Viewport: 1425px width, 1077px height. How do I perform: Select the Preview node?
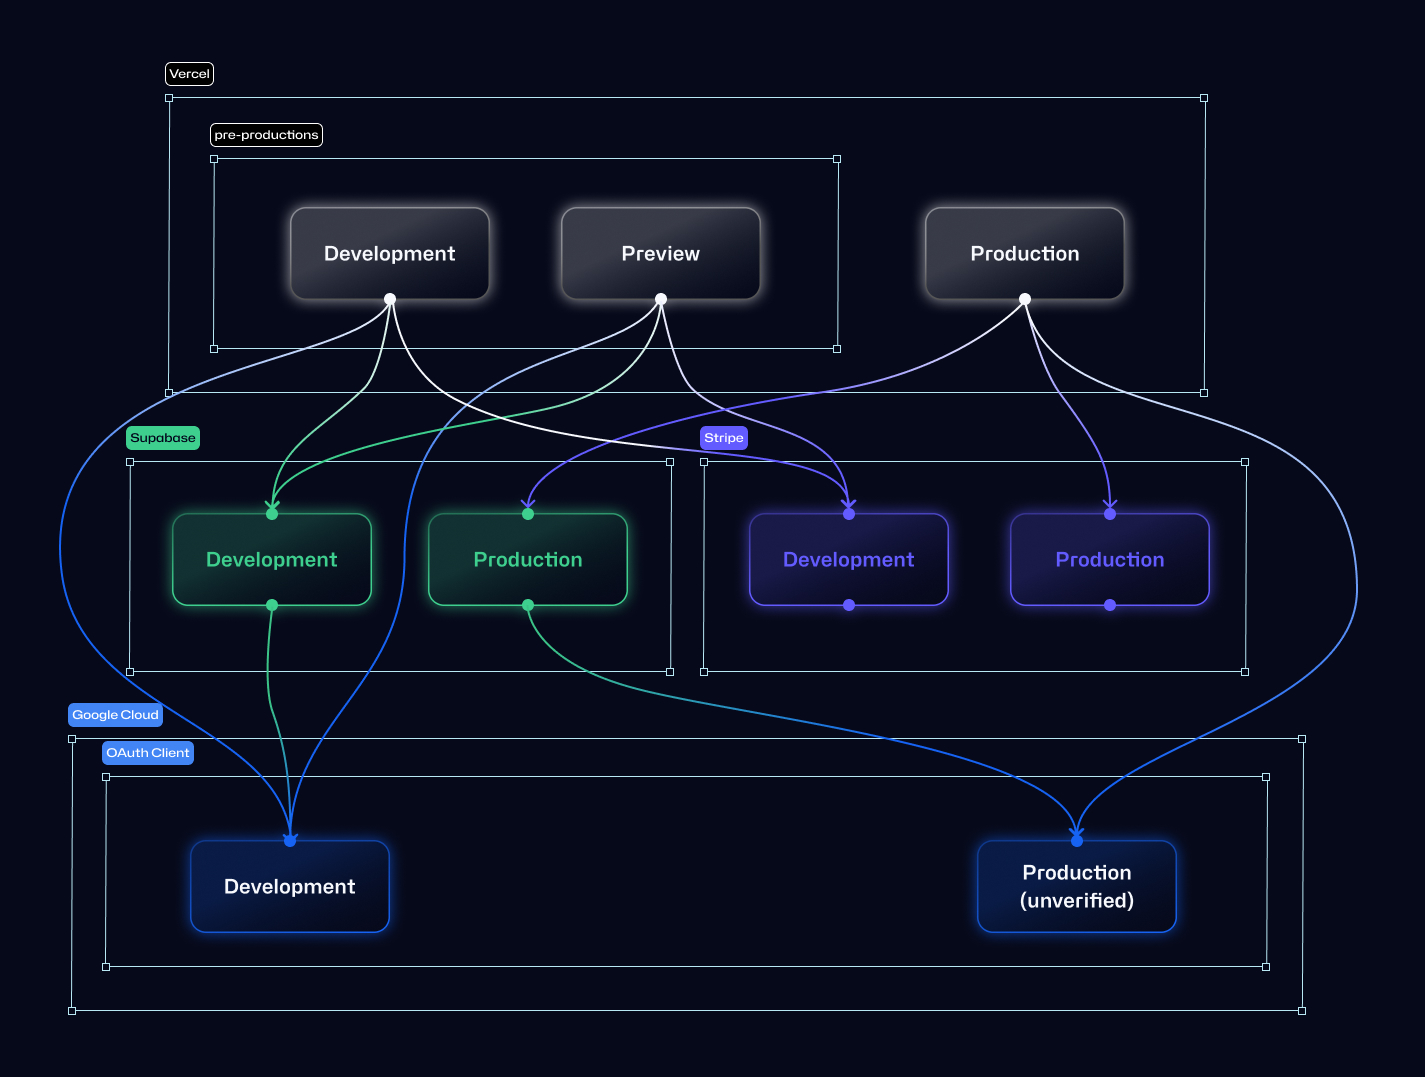point(660,253)
